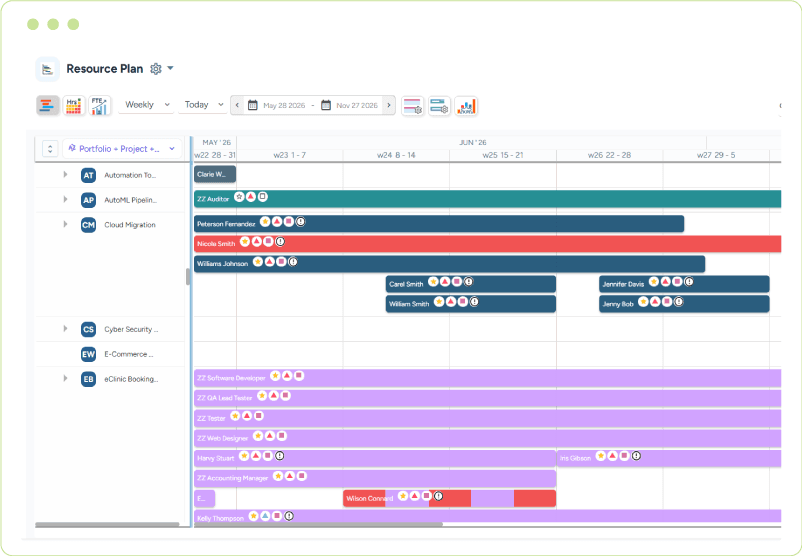
Task: Open the Today dropdown
Action: click(x=204, y=104)
